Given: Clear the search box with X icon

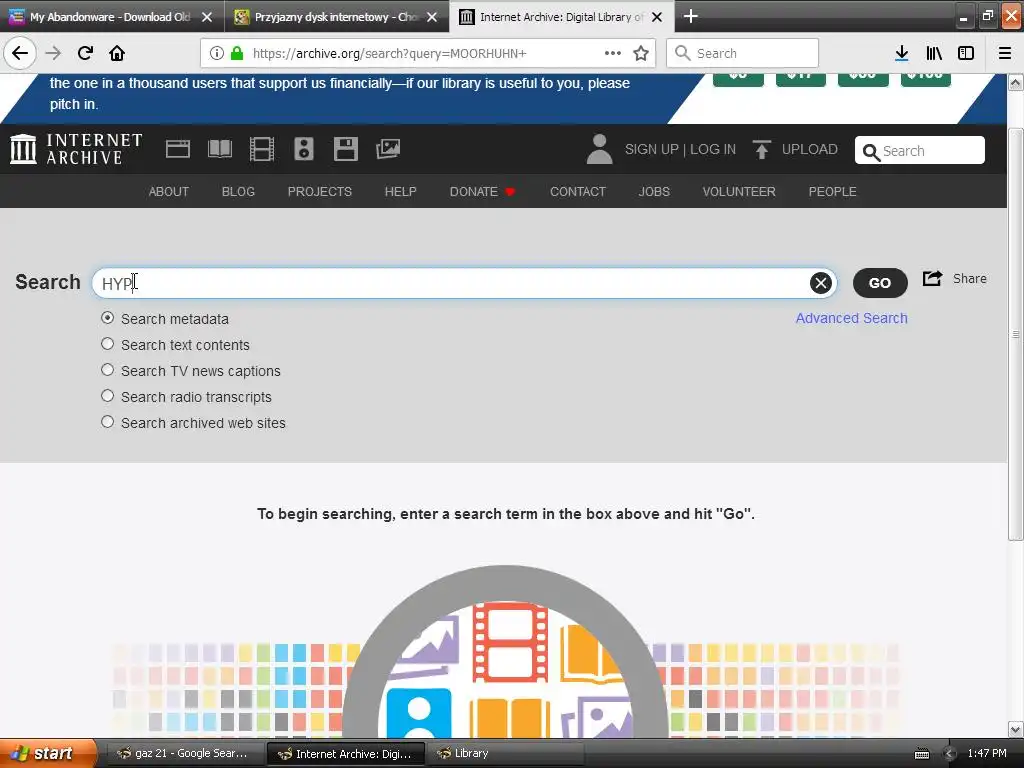Looking at the screenshot, I should click(821, 283).
